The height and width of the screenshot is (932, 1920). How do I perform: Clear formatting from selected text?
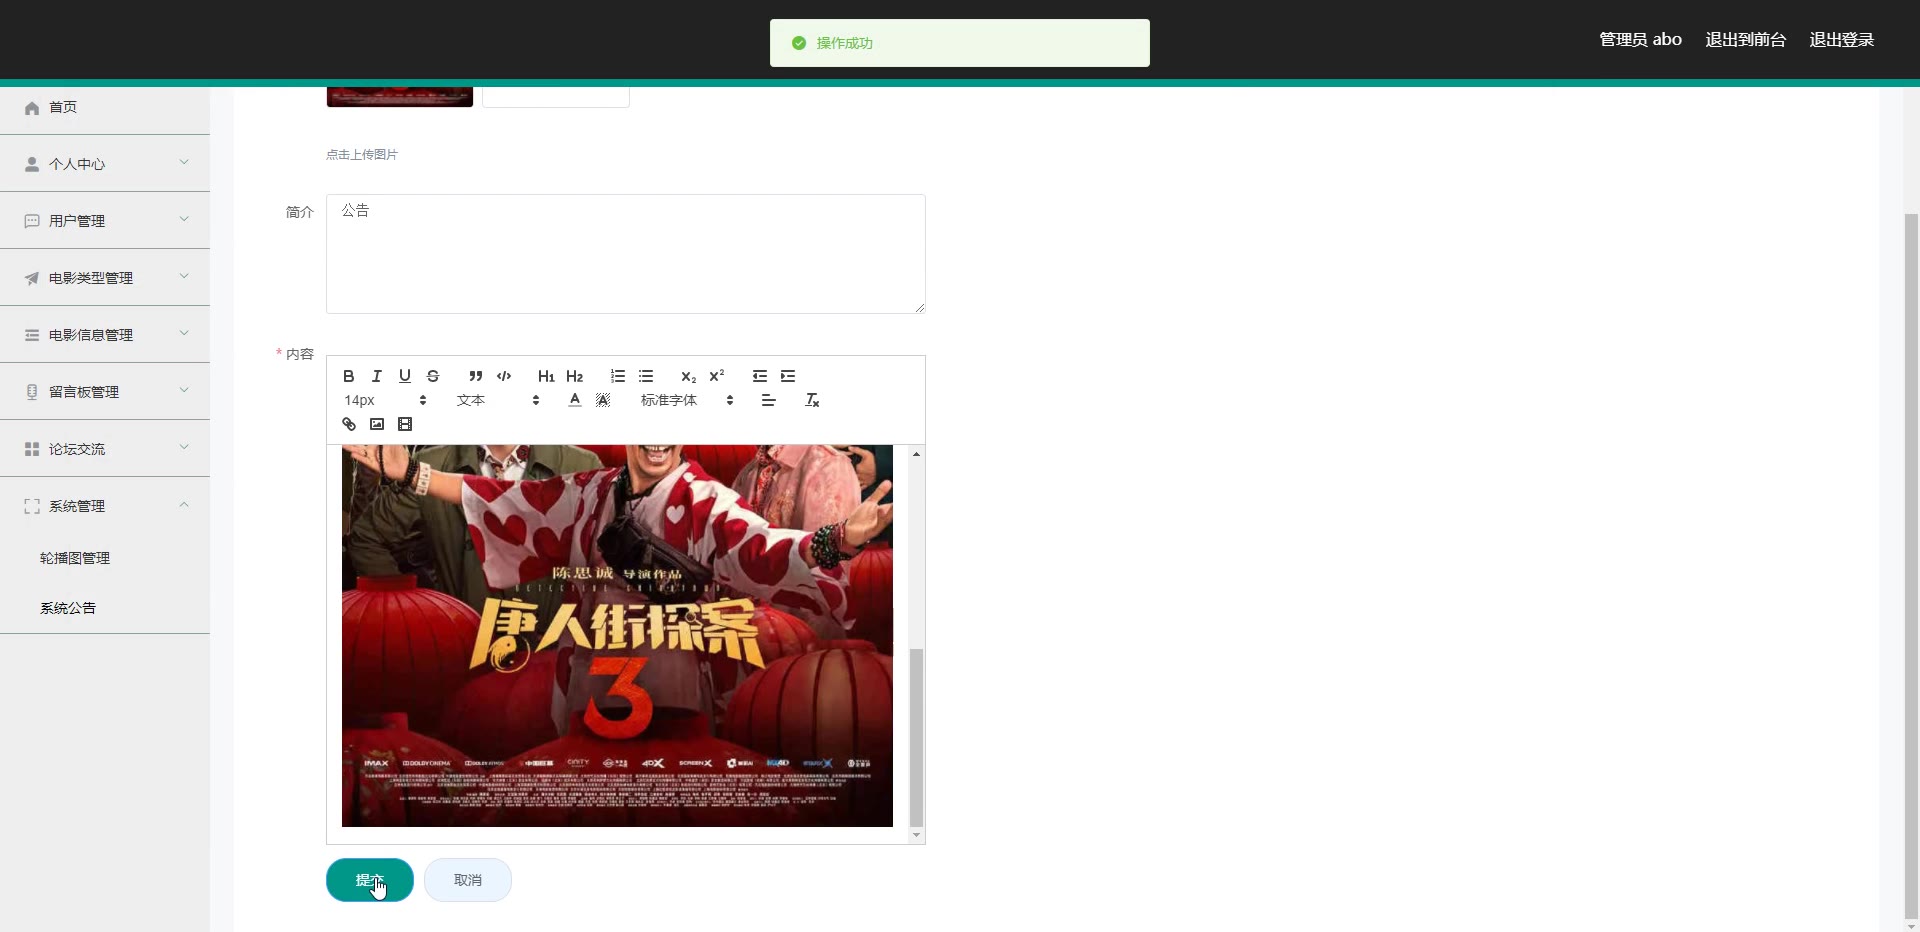pos(811,400)
